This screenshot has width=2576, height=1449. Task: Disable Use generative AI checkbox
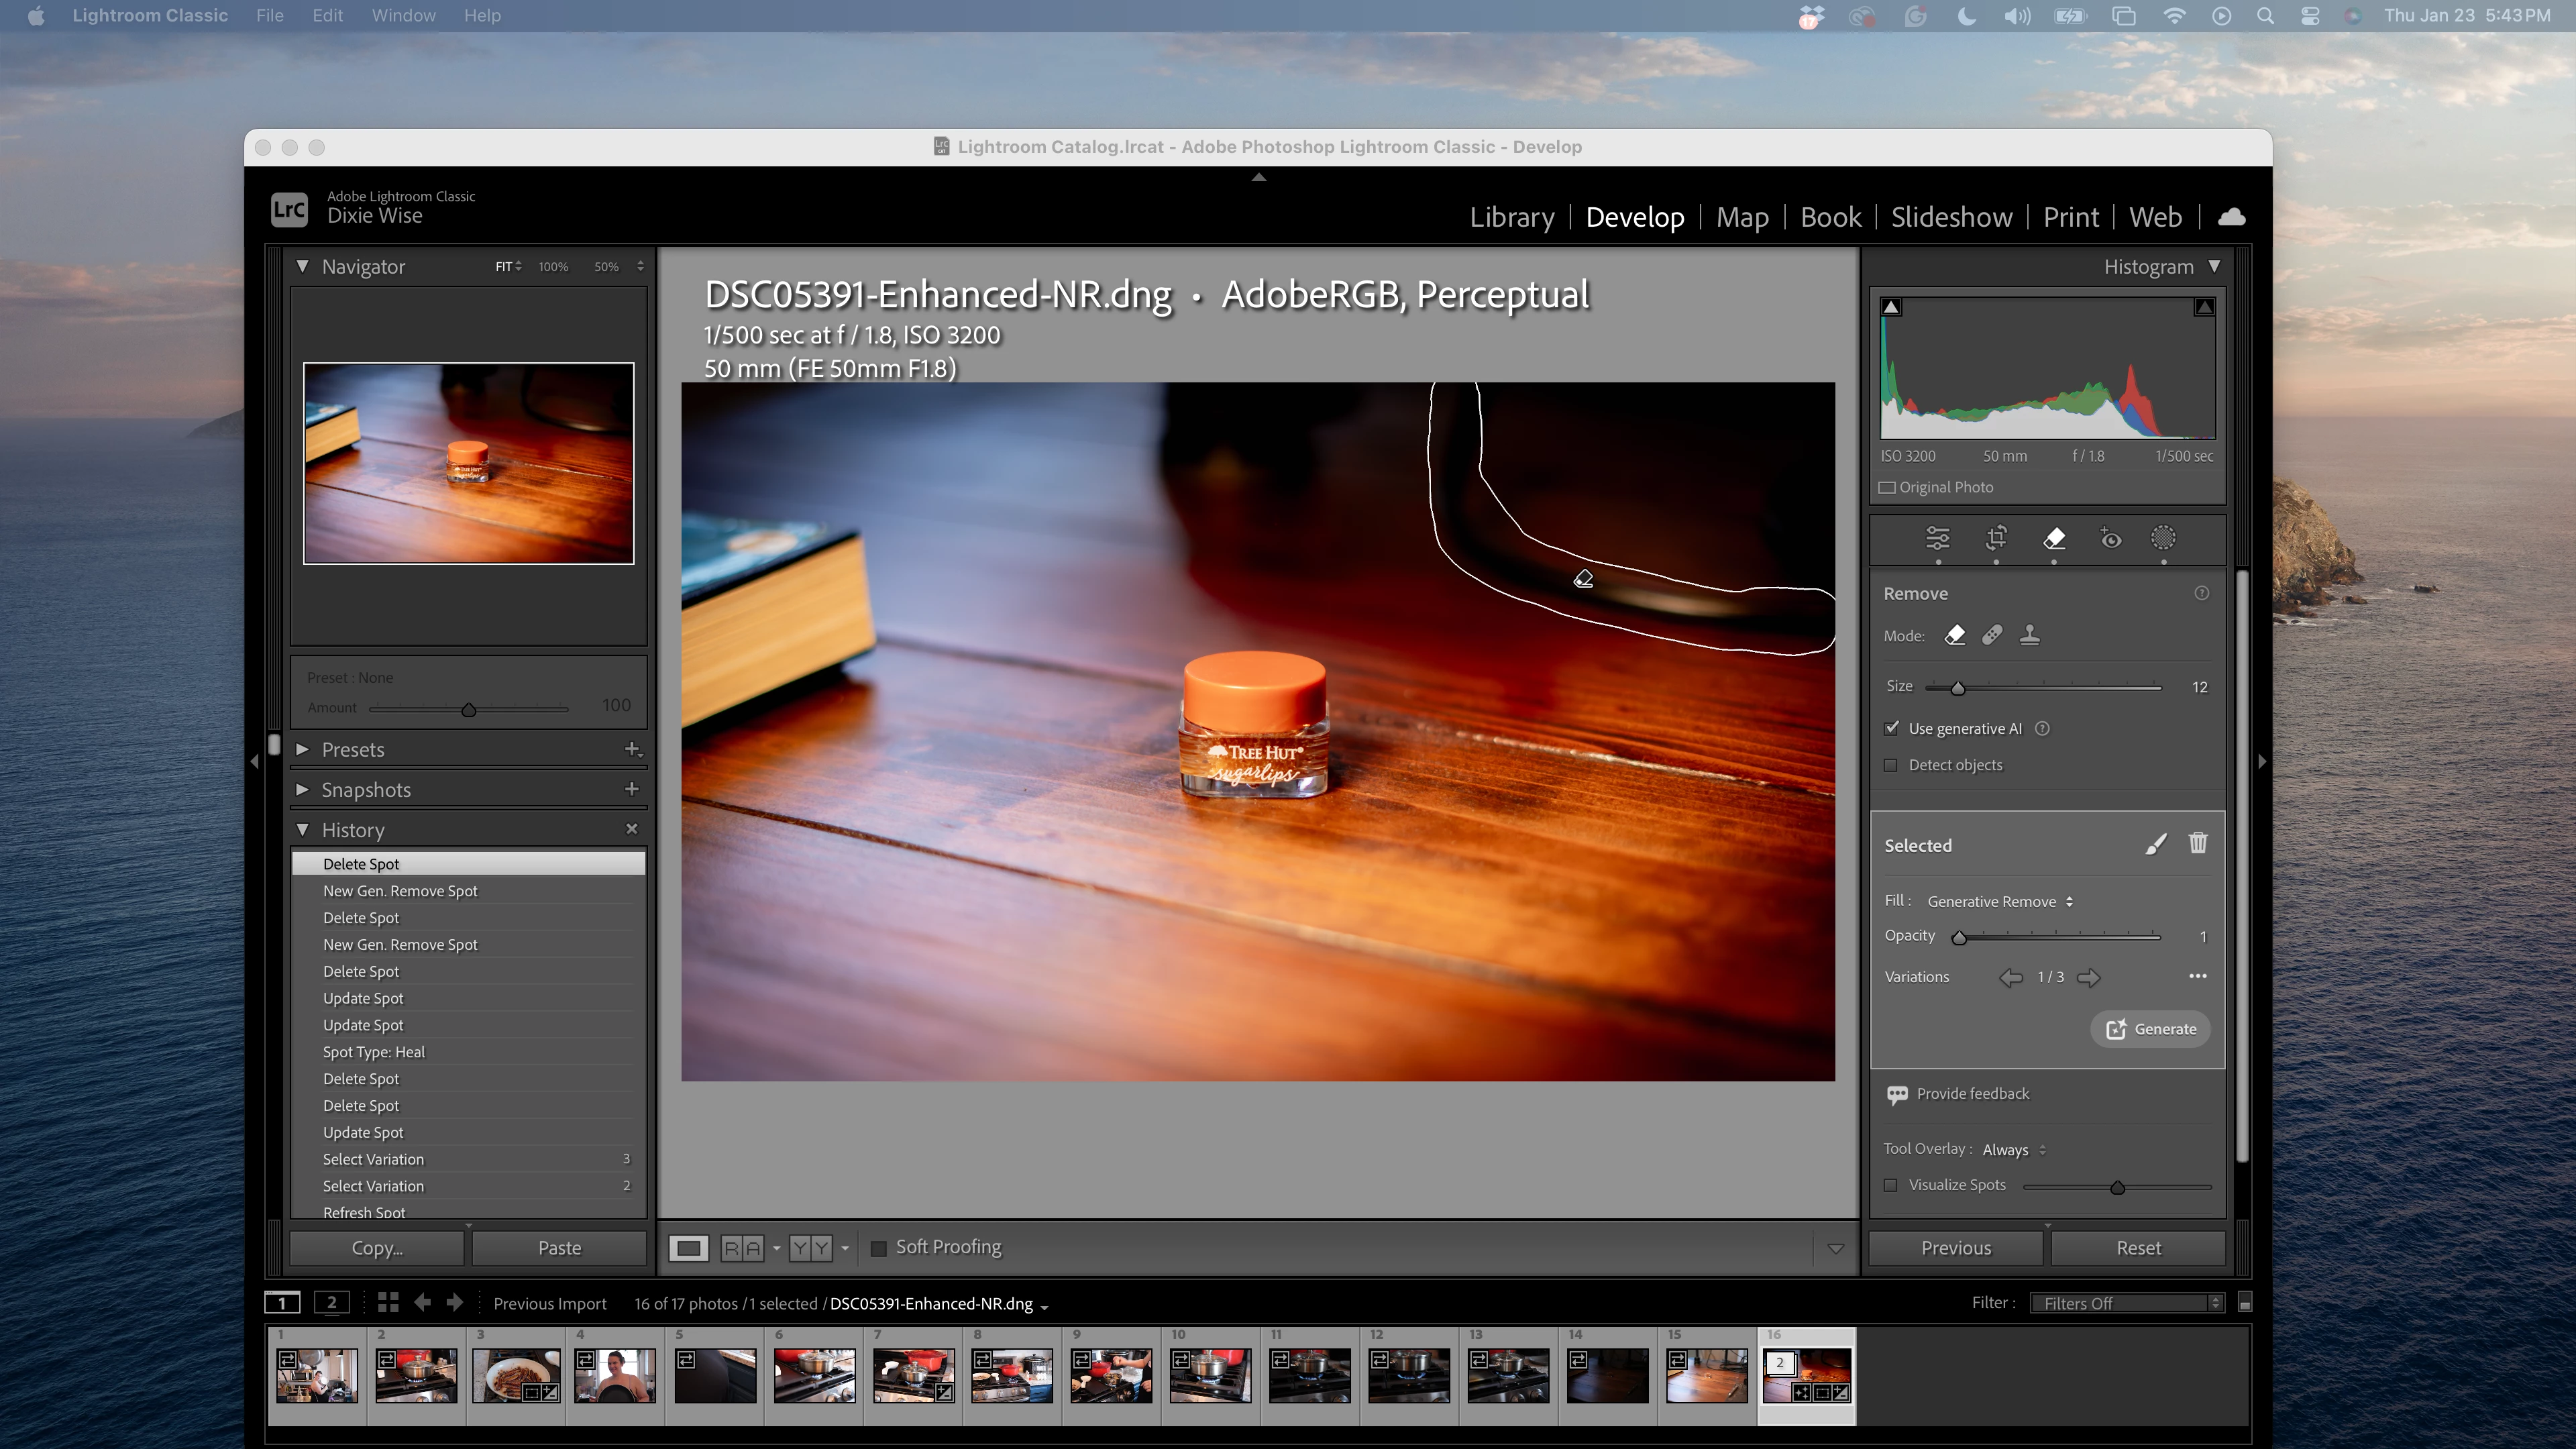point(1891,728)
